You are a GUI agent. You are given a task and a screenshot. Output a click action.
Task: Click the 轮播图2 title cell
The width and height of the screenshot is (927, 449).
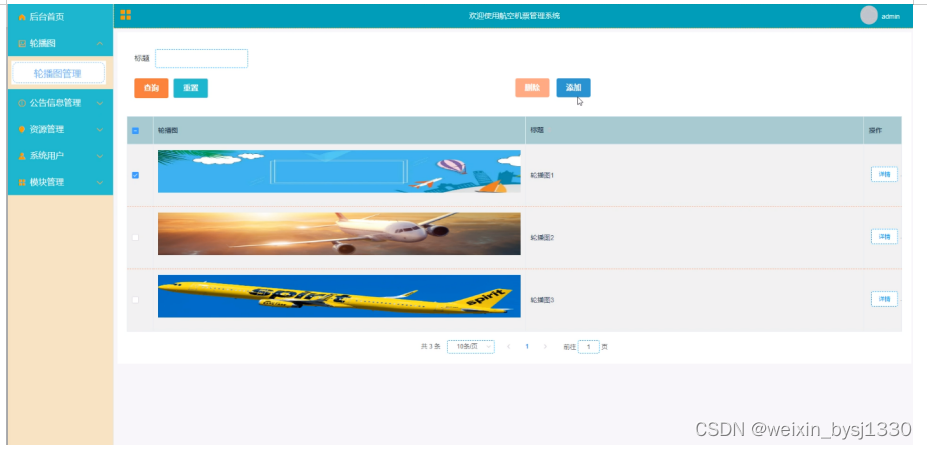[x=542, y=238]
